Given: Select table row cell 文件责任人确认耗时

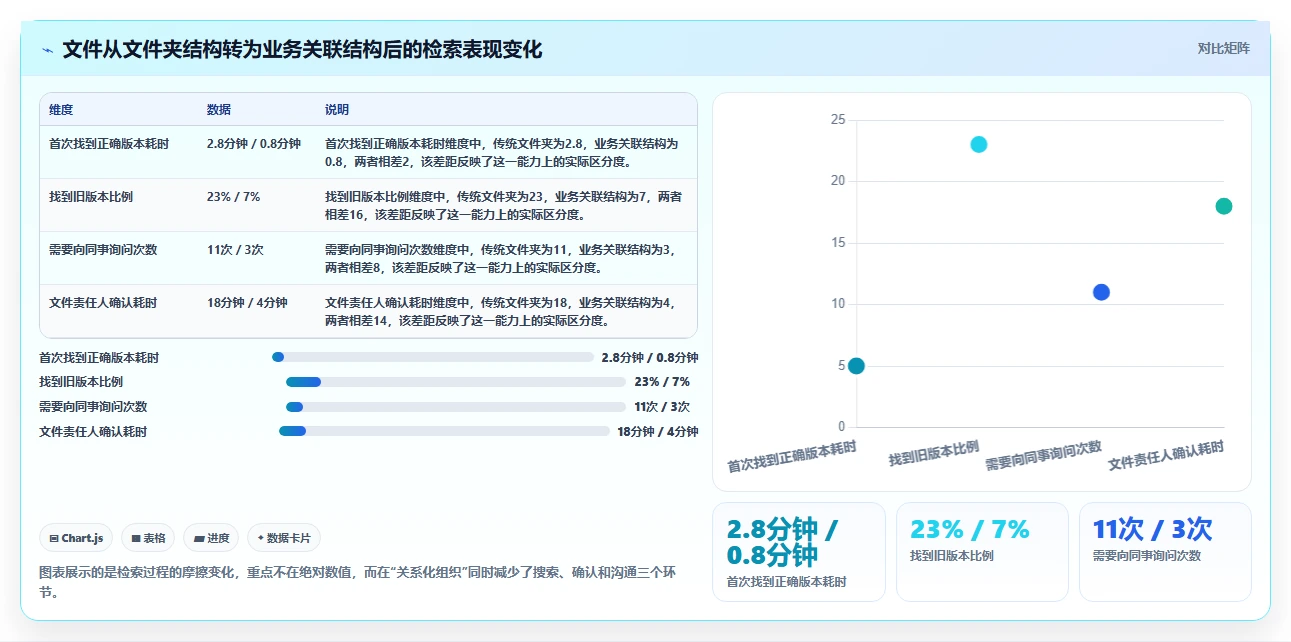Looking at the screenshot, I should click(103, 303).
